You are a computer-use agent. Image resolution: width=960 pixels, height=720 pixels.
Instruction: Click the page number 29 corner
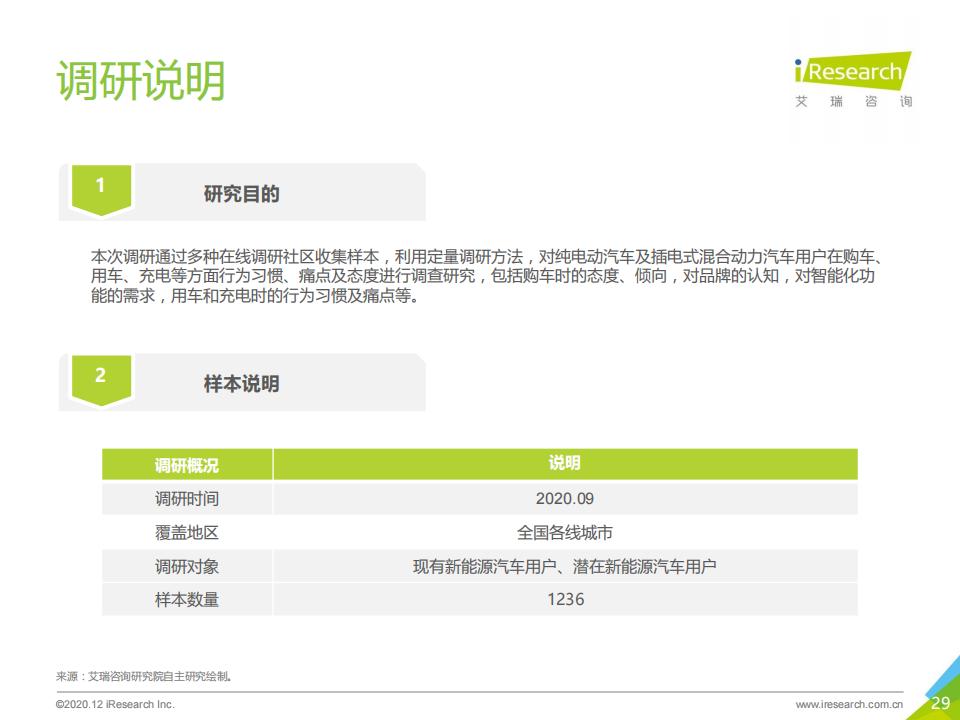point(940,703)
